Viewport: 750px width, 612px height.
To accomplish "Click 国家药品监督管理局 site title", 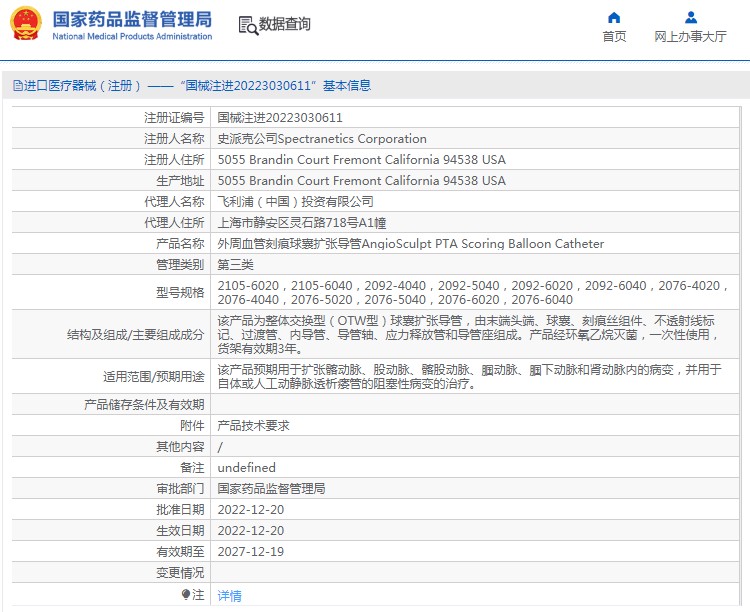I will (x=132, y=20).
